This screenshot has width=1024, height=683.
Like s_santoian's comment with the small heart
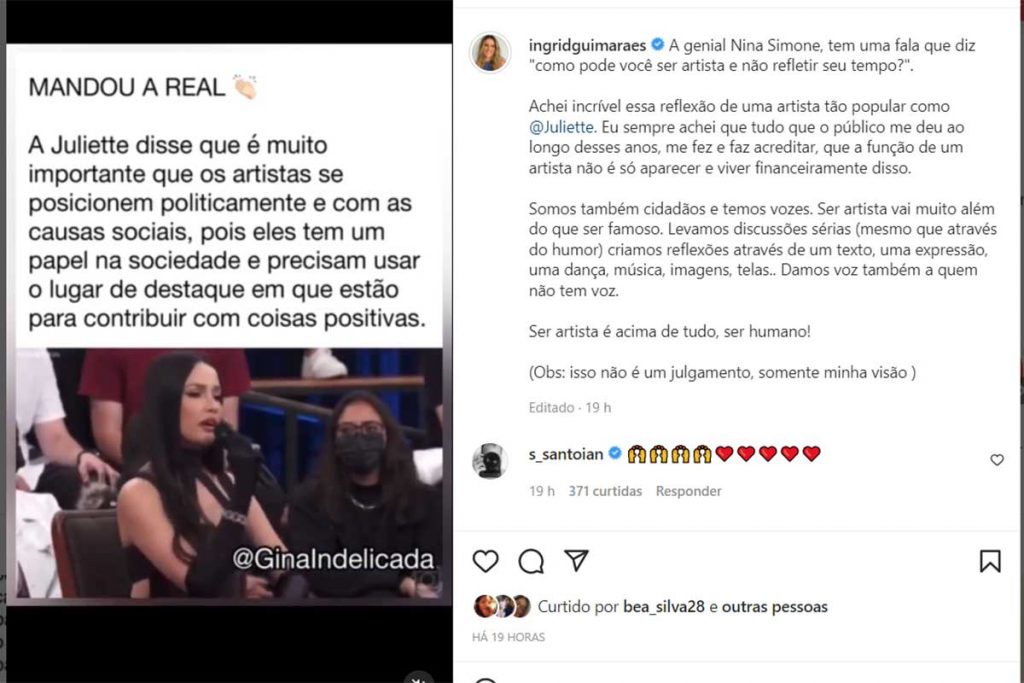[x=997, y=460]
